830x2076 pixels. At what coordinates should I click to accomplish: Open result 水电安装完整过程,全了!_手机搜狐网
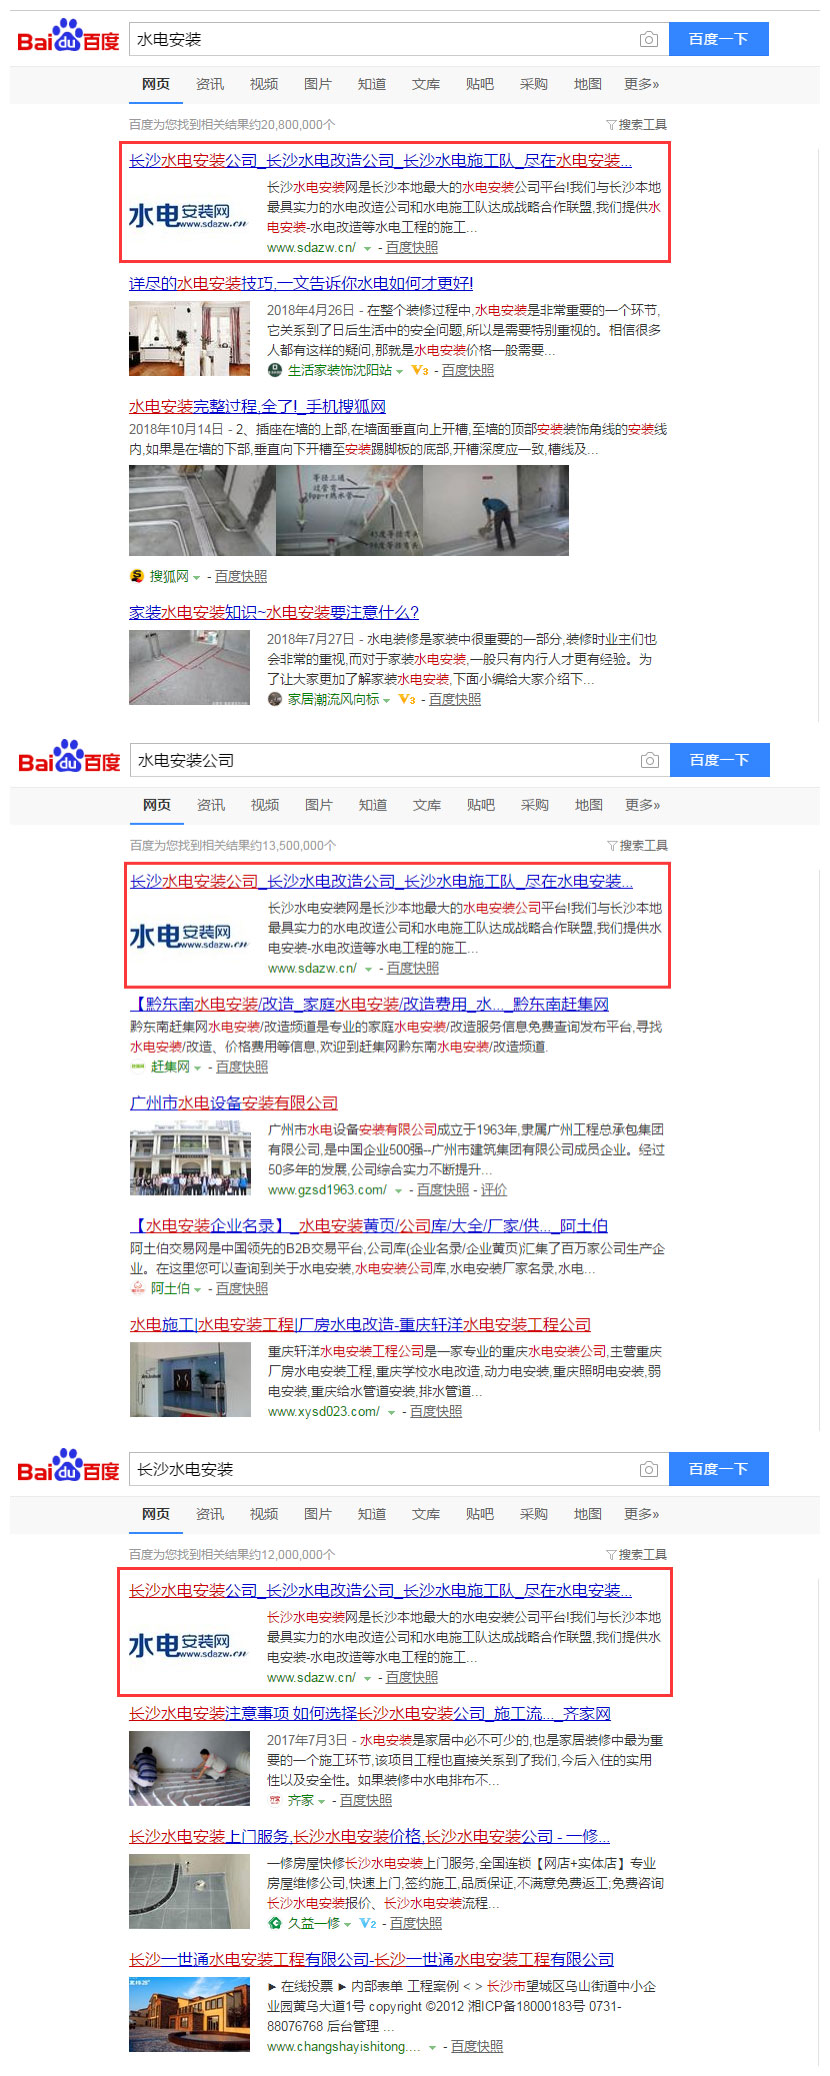(x=257, y=406)
